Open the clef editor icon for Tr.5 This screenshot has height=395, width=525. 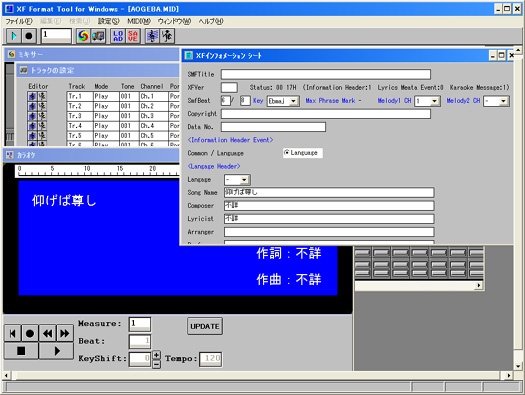pos(32,136)
